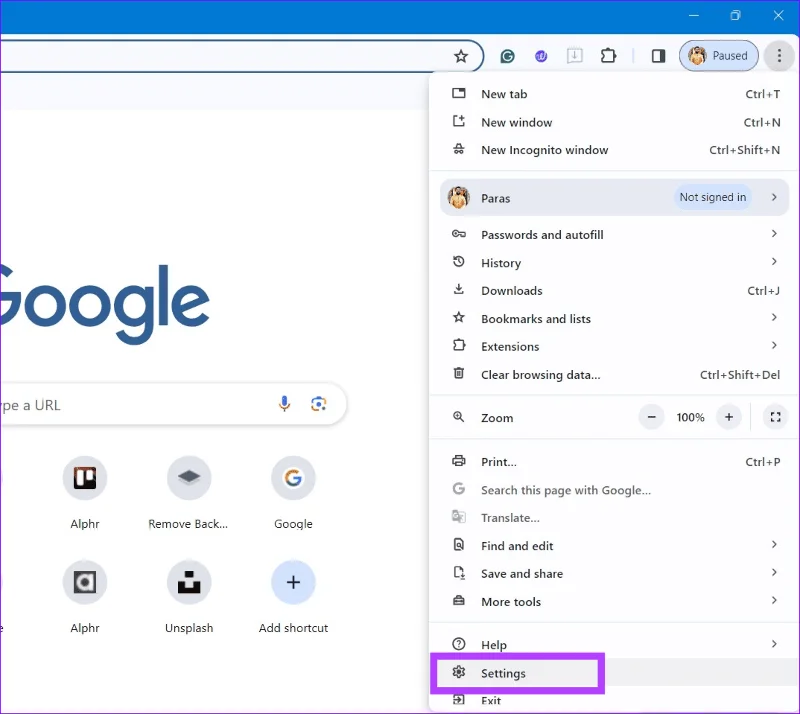Expand the Passwords and autofill chevron
Viewport: 800px width, 714px height.
[774, 234]
